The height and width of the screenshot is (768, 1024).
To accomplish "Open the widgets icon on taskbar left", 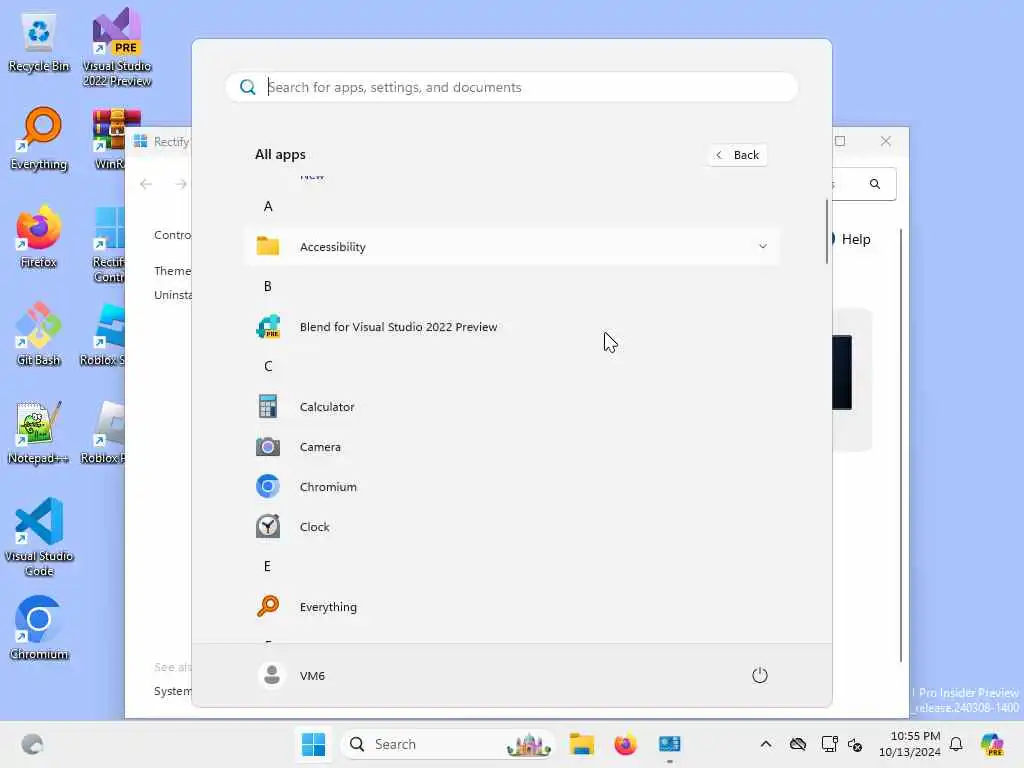I will pos(32,744).
